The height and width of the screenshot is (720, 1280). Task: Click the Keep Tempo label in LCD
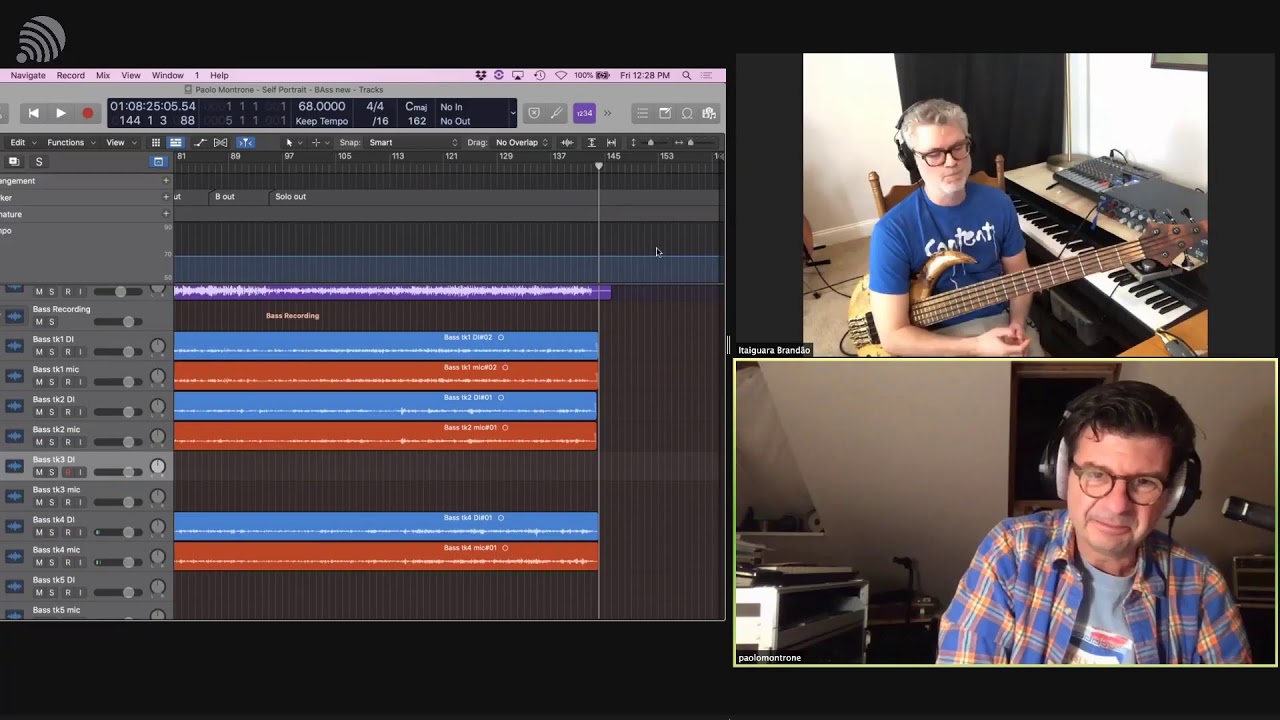pyautogui.click(x=322, y=122)
